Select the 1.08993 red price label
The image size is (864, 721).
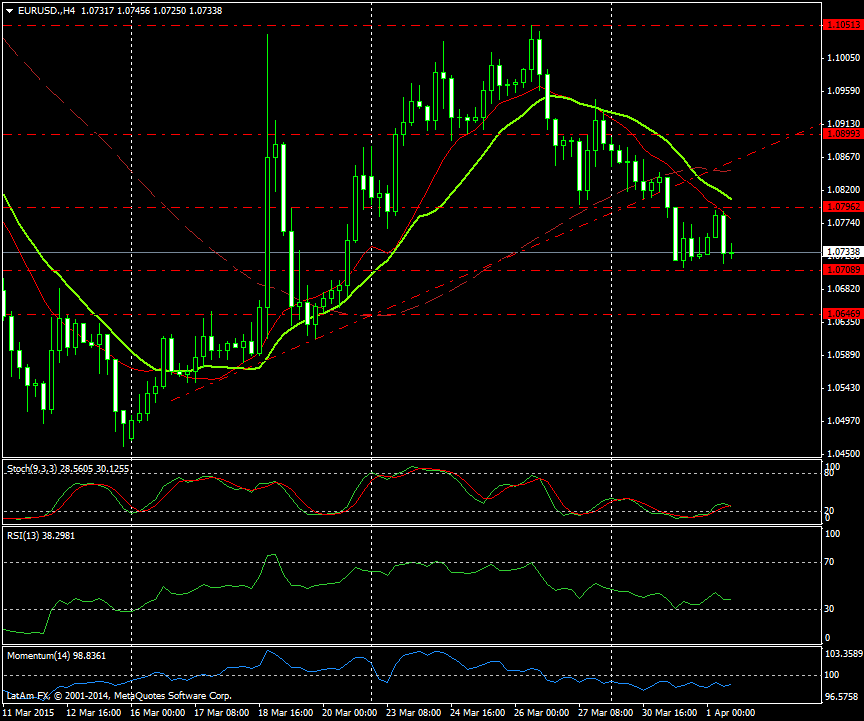[x=838, y=133]
